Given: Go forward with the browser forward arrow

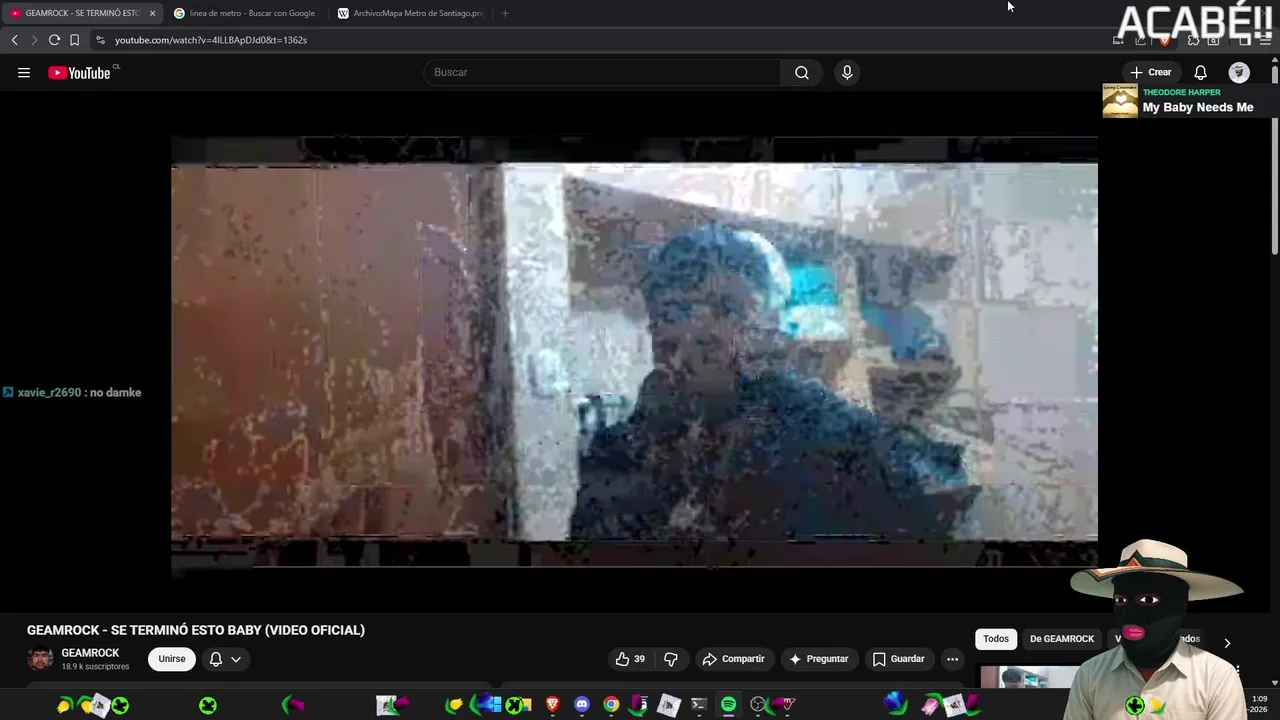Looking at the screenshot, I should 33,40.
